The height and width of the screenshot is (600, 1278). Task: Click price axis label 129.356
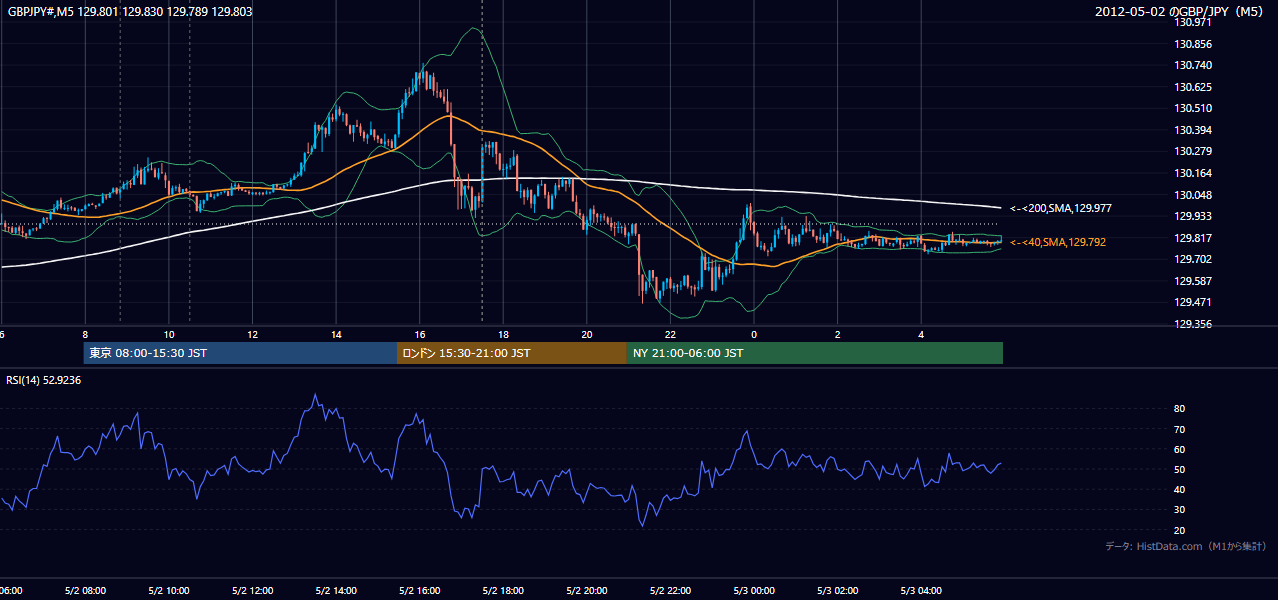pyautogui.click(x=1194, y=324)
